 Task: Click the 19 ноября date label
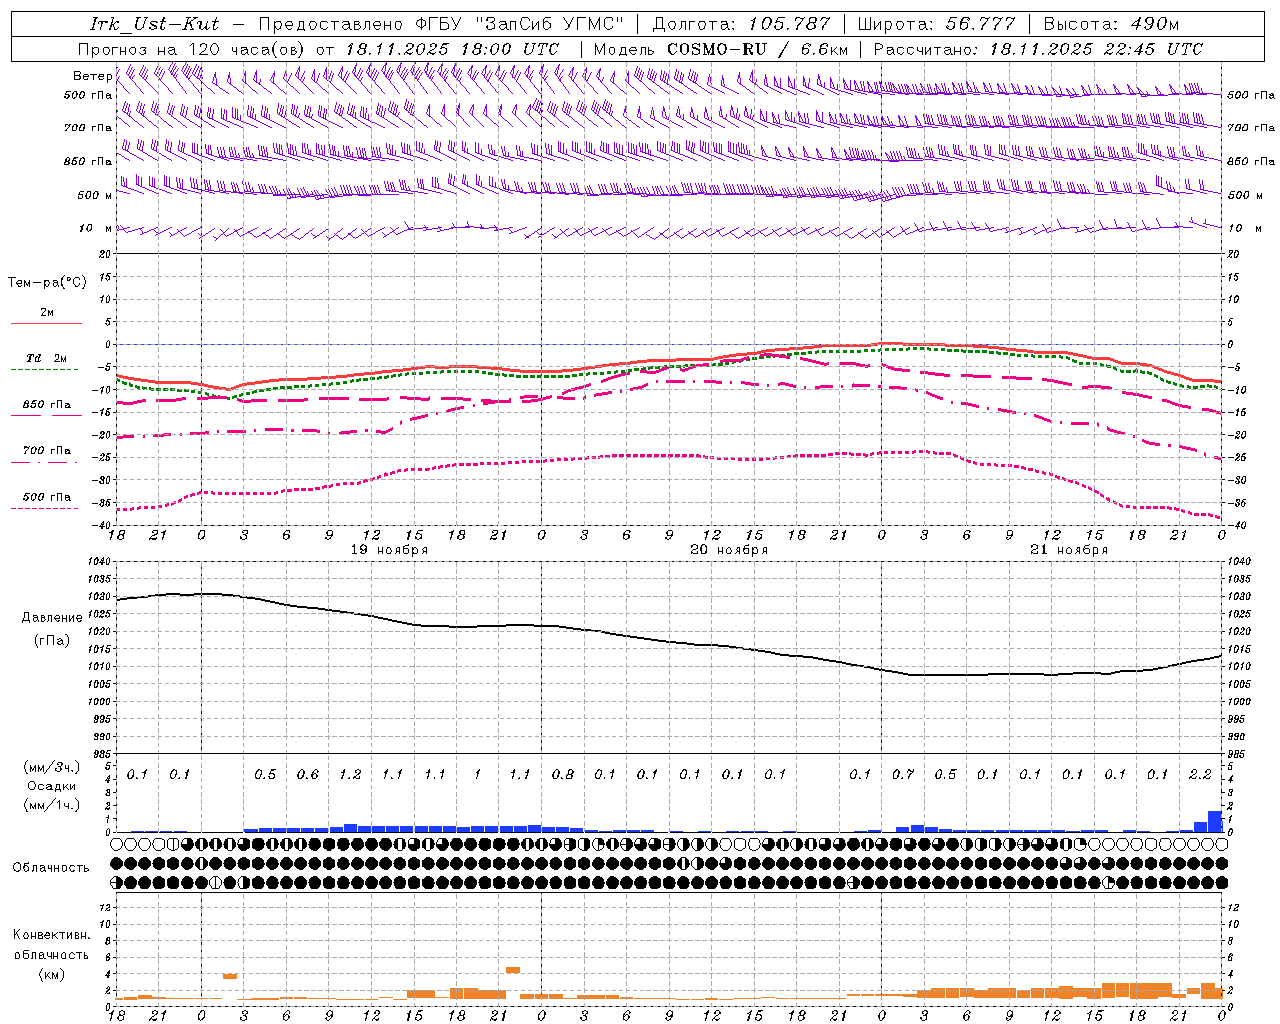(x=389, y=550)
